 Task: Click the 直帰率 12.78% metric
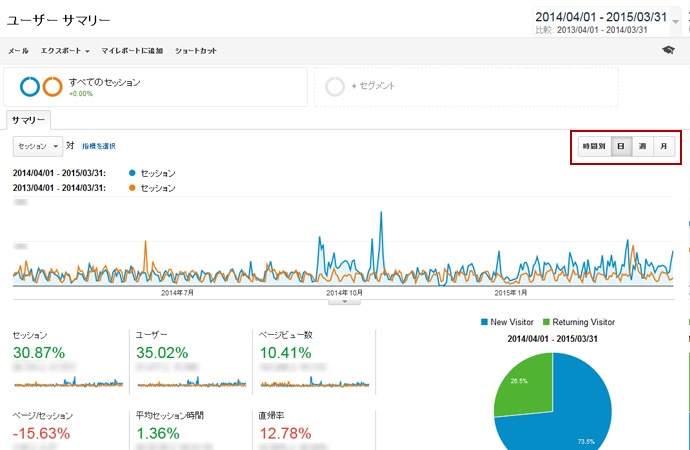click(x=285, y=433)
